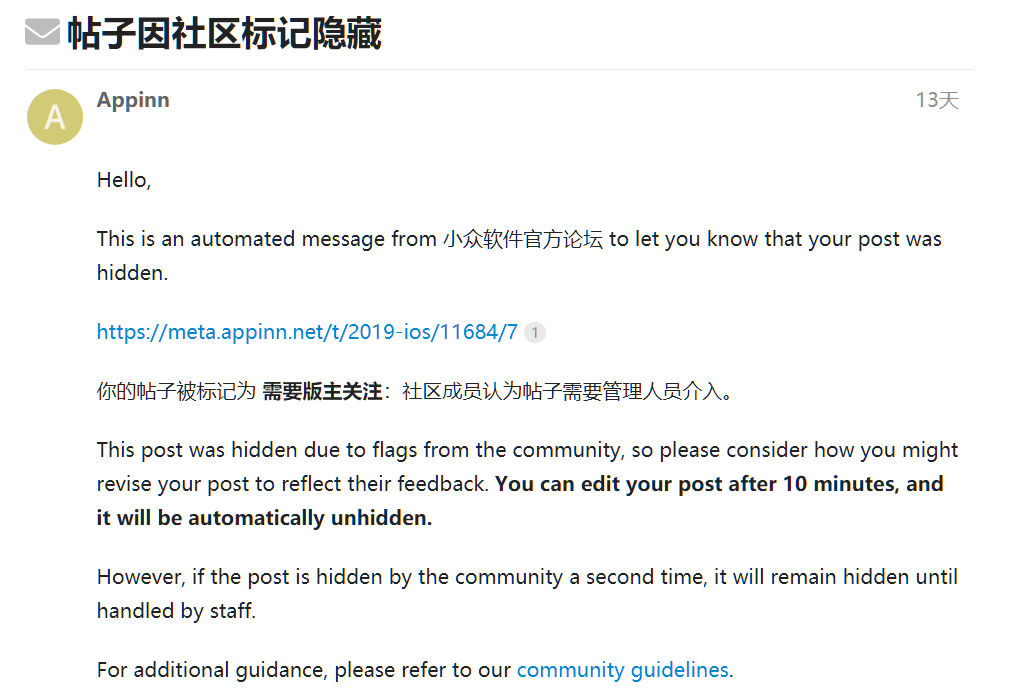Image resolution: width=1032 pixels, height=700 pixels.
Task: Click the bold 需要版主关注 text
Action: [x=322, y=391]
